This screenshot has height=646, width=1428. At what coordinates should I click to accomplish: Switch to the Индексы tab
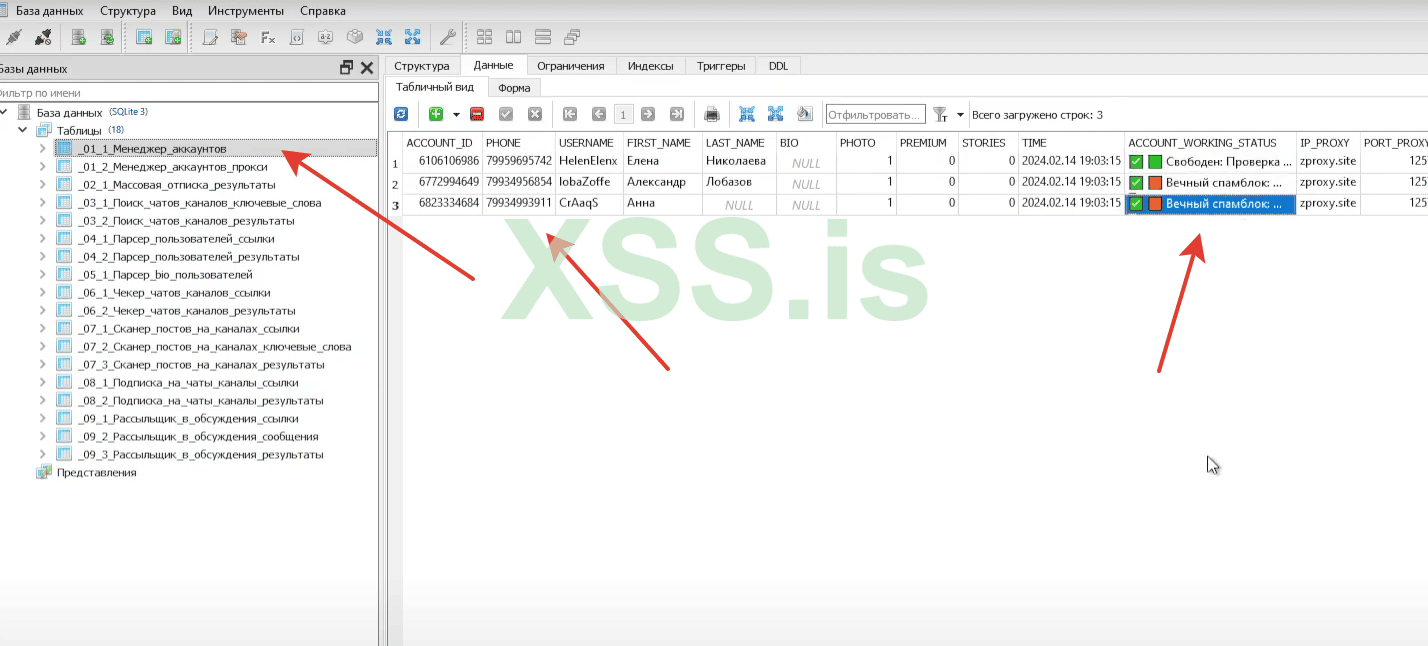[650, 66]
